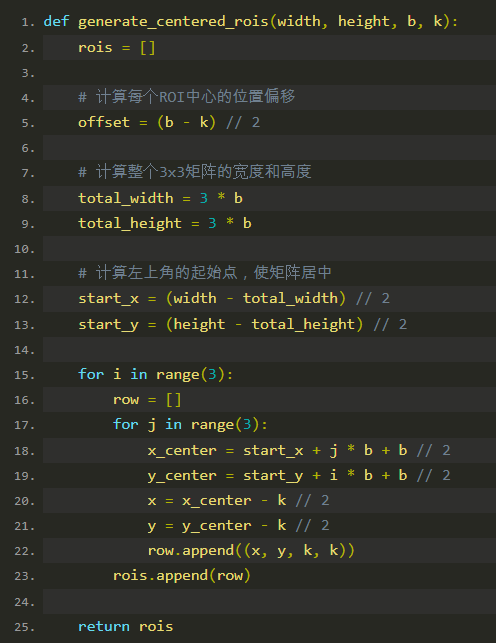Click y_center on line 19

pos(182,476)
